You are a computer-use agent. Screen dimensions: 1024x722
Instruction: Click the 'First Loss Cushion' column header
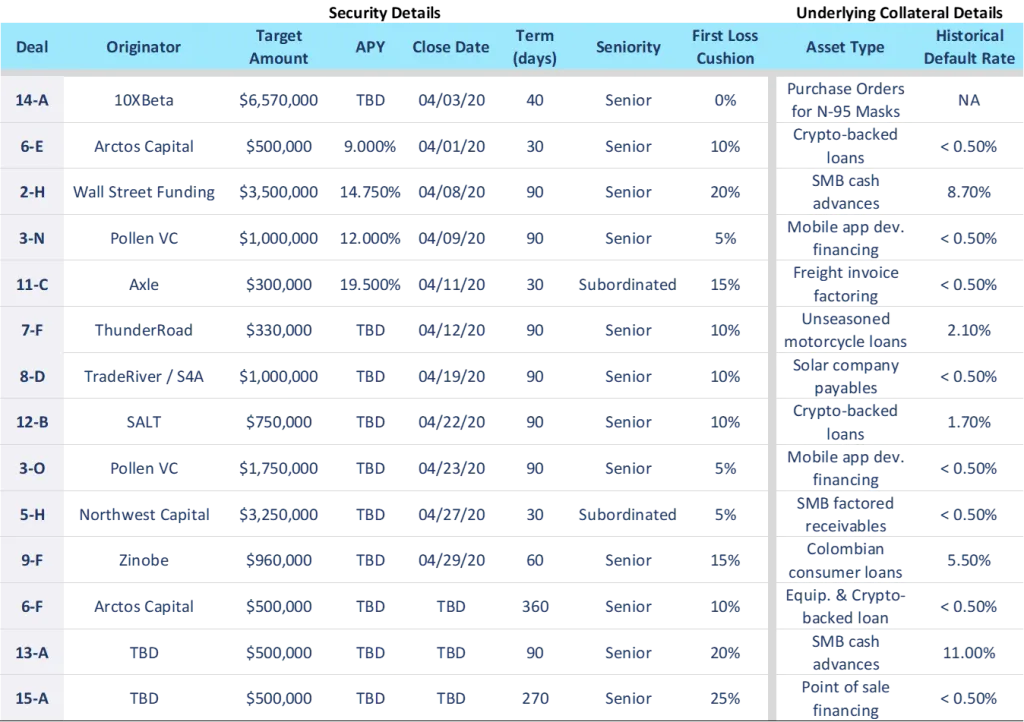[x=725, y=47]
